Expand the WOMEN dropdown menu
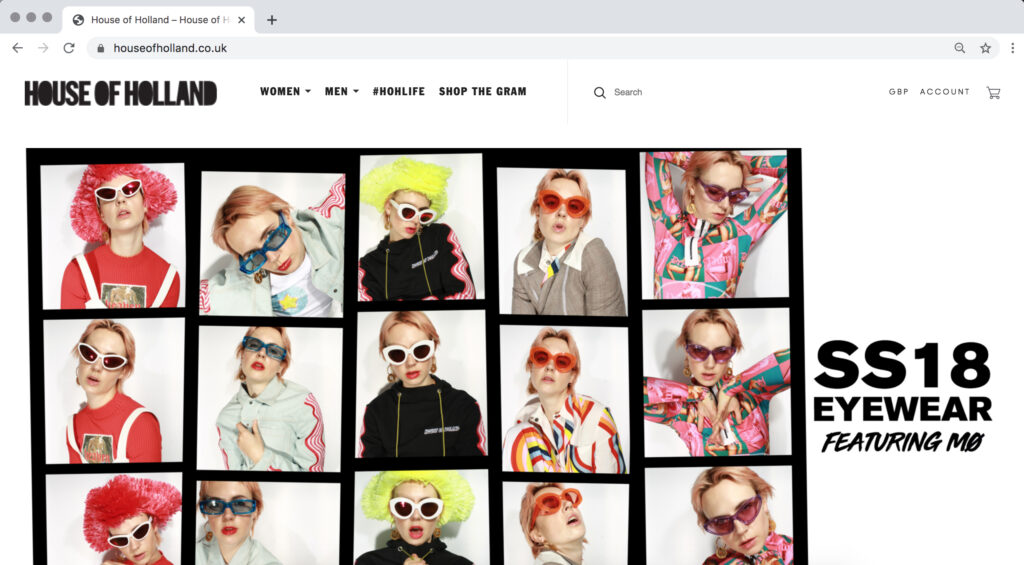This screenshot has width=1024, height=565. pyautogui.click(x=285, y=92)
